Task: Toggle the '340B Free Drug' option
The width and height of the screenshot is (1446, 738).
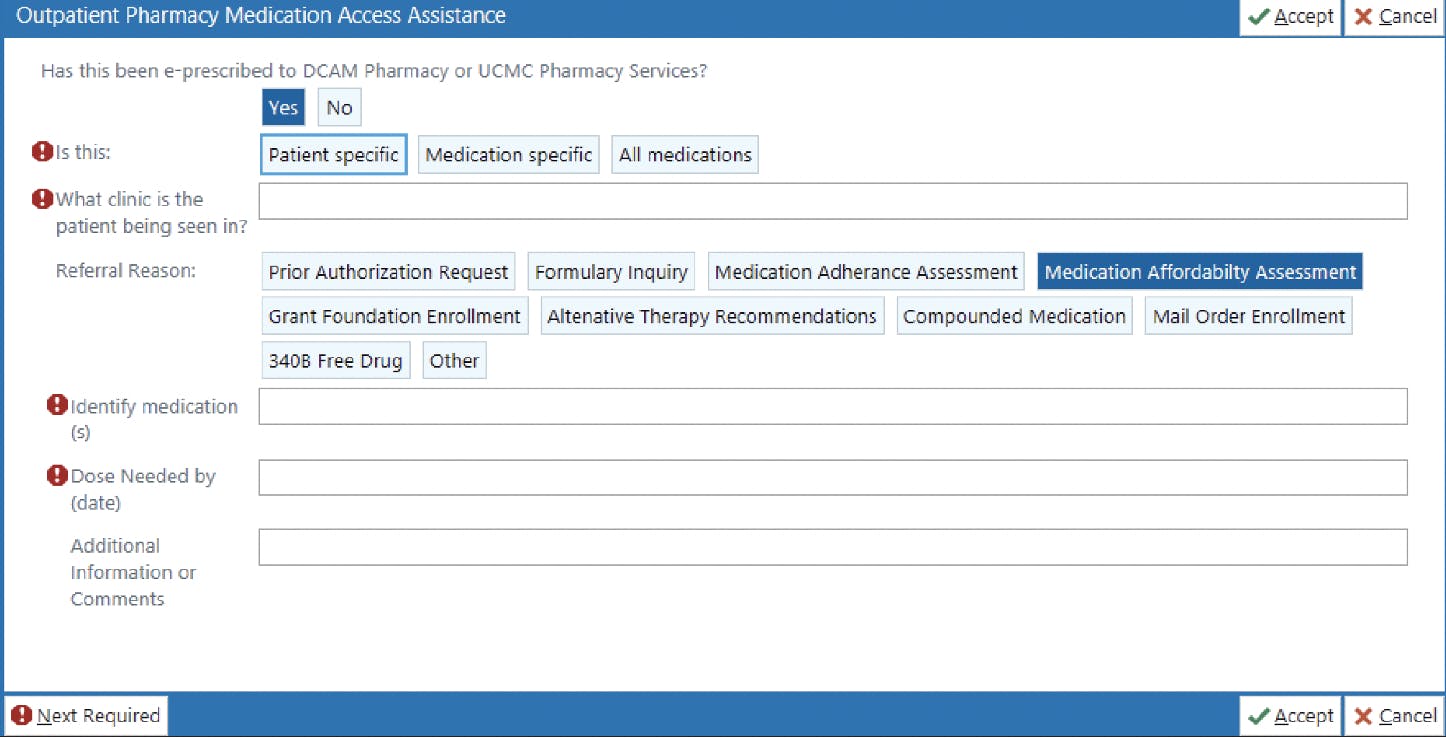Action: point(335,360)
